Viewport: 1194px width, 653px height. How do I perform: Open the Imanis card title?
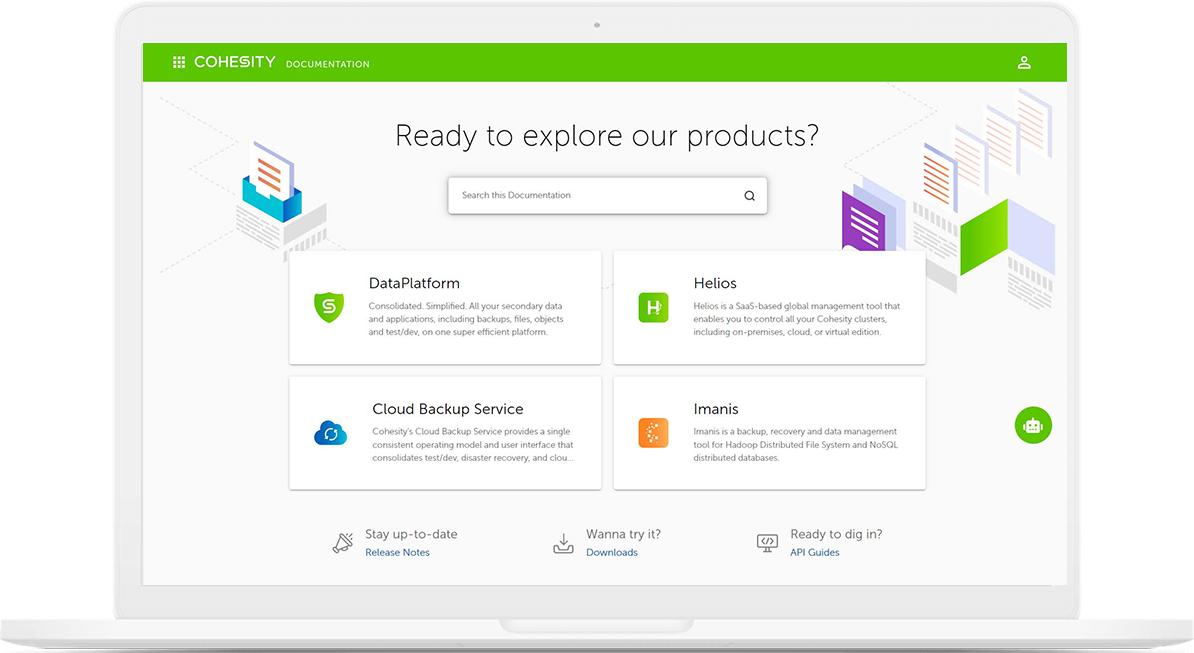[716, 409]
